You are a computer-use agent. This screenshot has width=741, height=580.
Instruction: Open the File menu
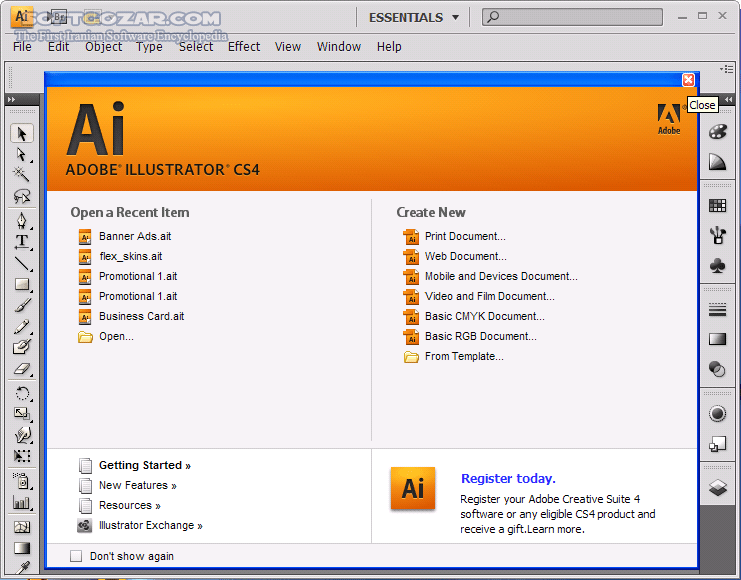pyautogui.click(x=22, y=47)
